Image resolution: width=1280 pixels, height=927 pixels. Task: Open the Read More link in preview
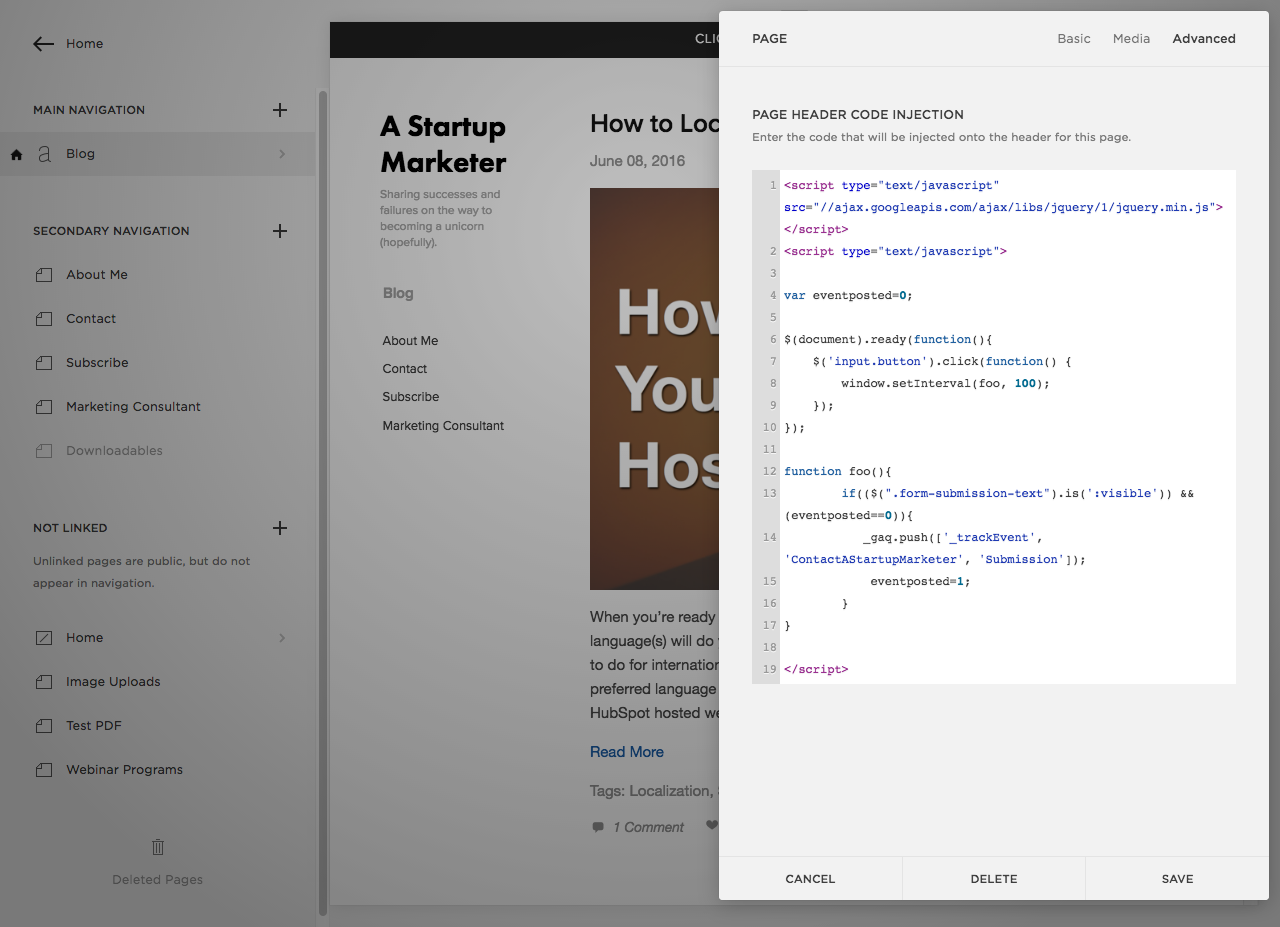[x=627, y=752]
